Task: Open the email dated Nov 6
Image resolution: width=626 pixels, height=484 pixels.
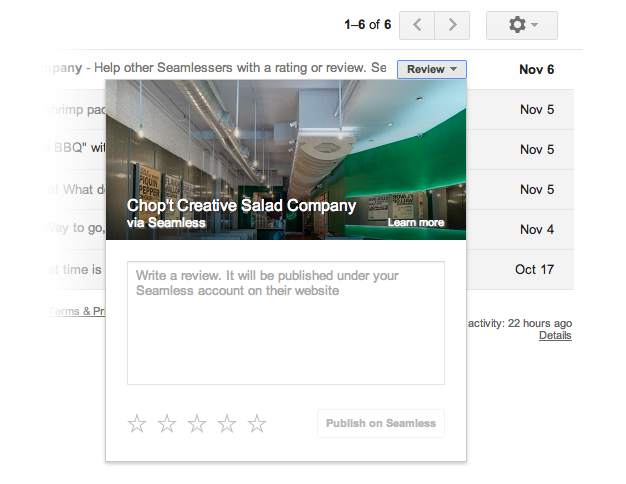Action: [537, 69]
